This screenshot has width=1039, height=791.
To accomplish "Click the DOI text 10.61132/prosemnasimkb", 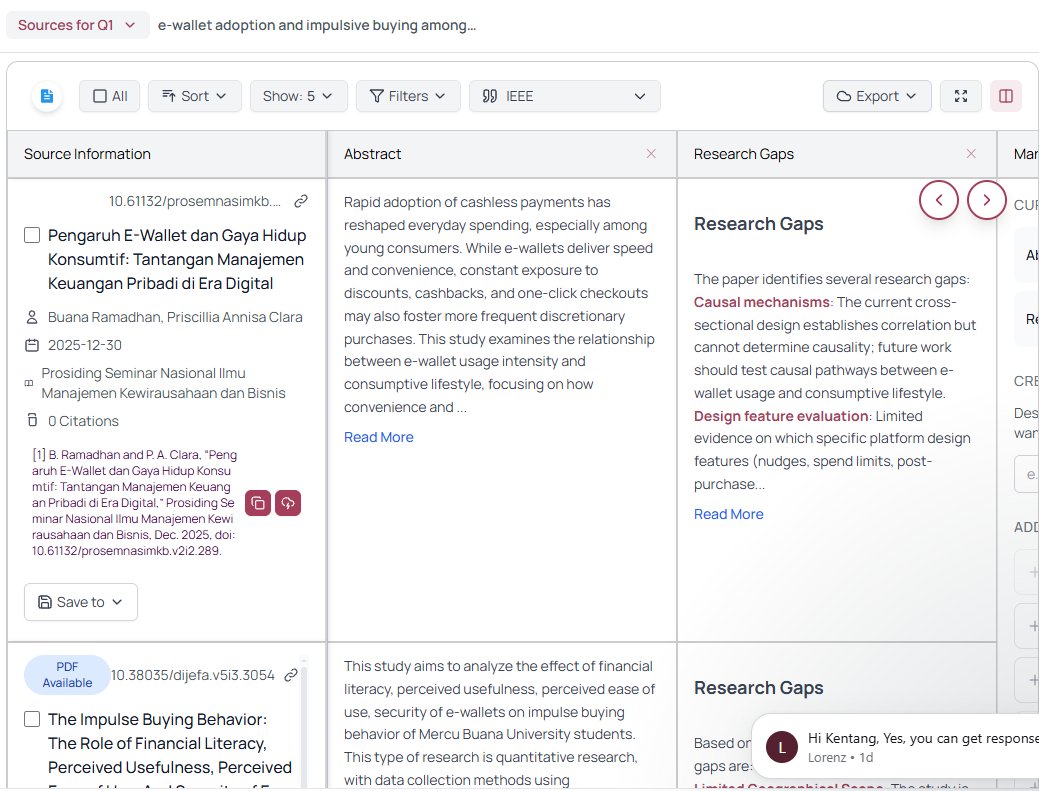I will 195,201.
